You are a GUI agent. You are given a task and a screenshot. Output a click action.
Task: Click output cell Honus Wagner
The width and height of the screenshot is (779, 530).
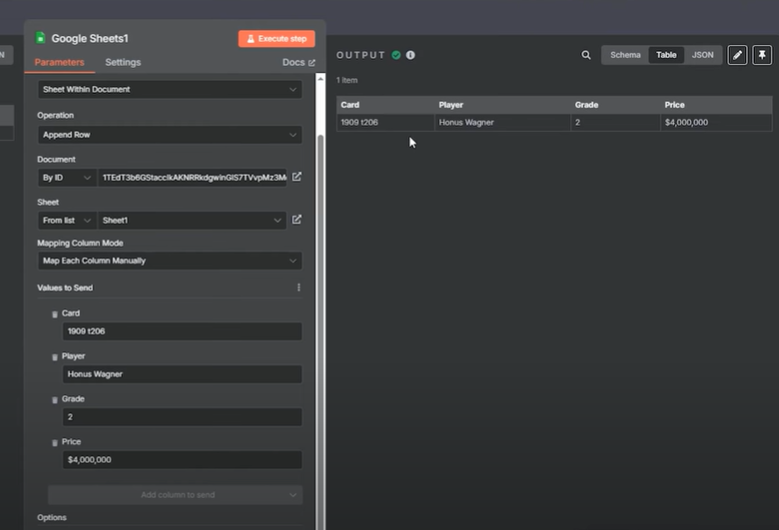pyautogui.click(x=502, y=123)
